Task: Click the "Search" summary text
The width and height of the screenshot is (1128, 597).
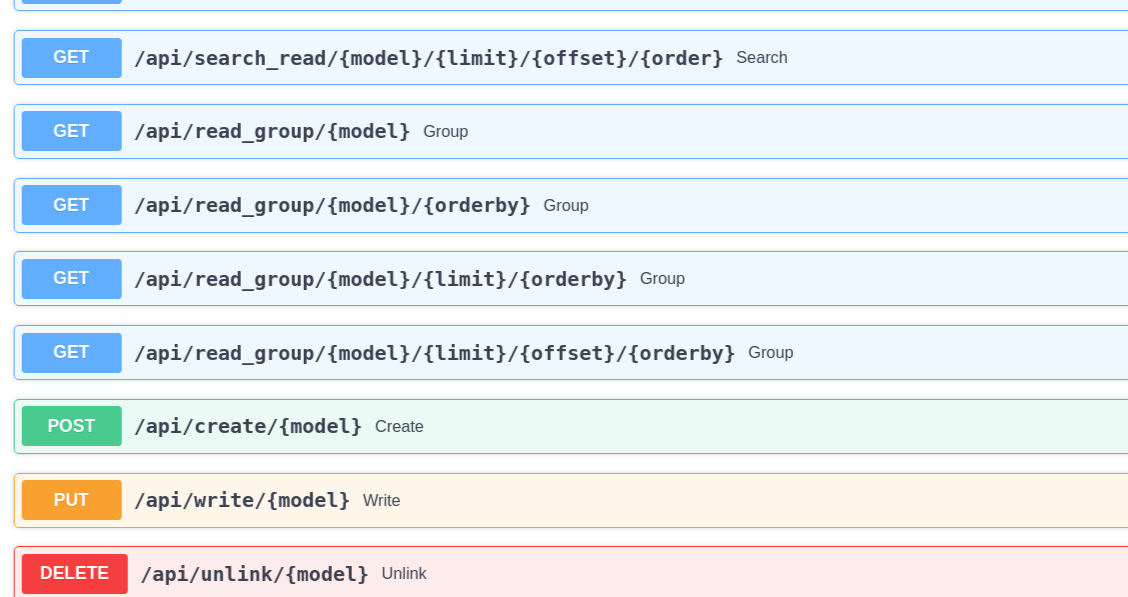Action: pos(761,58)
